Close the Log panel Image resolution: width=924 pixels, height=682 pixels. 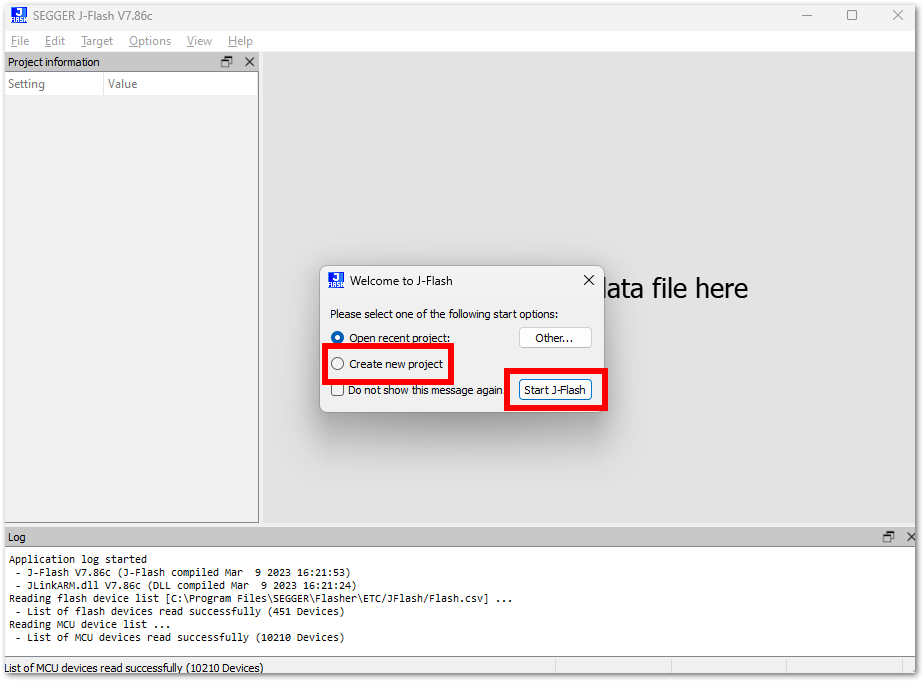pos(910,536)
